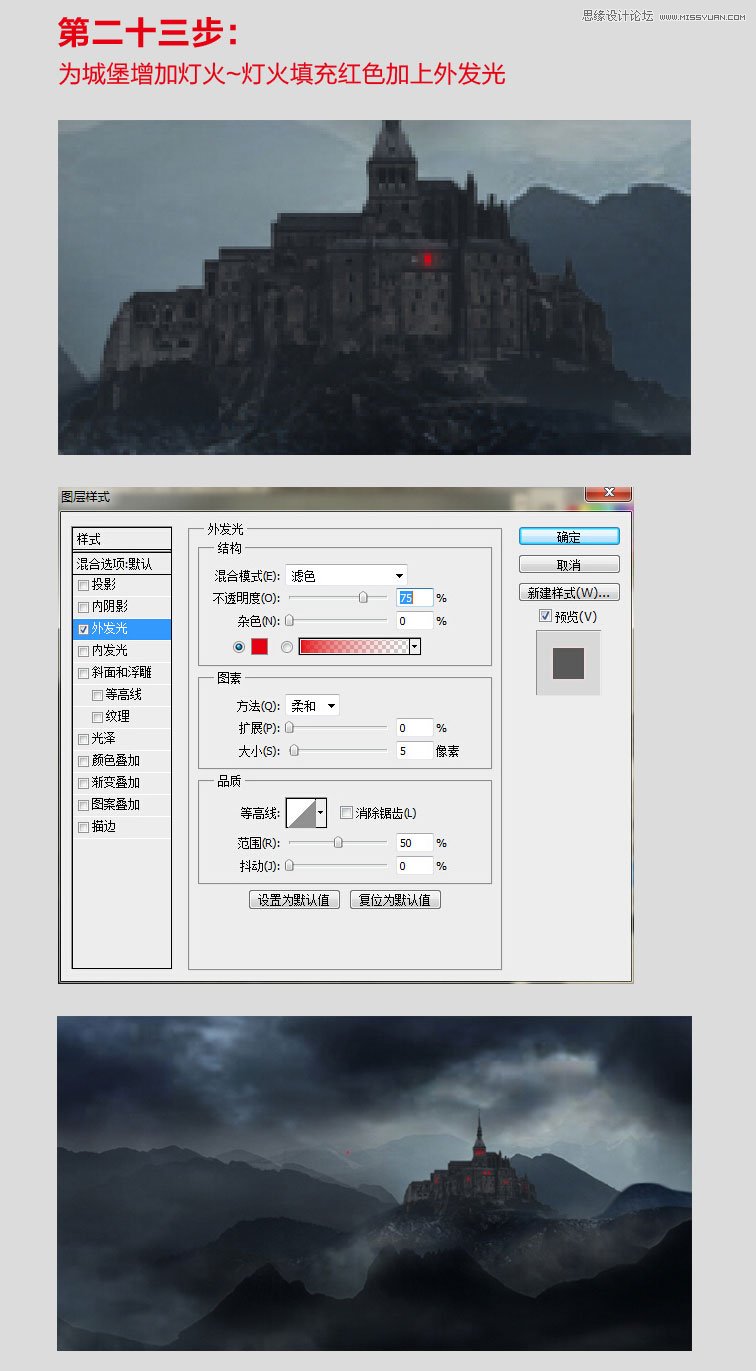
Task: Click the final castle landscape image
Action: [x=374, y=1183]
